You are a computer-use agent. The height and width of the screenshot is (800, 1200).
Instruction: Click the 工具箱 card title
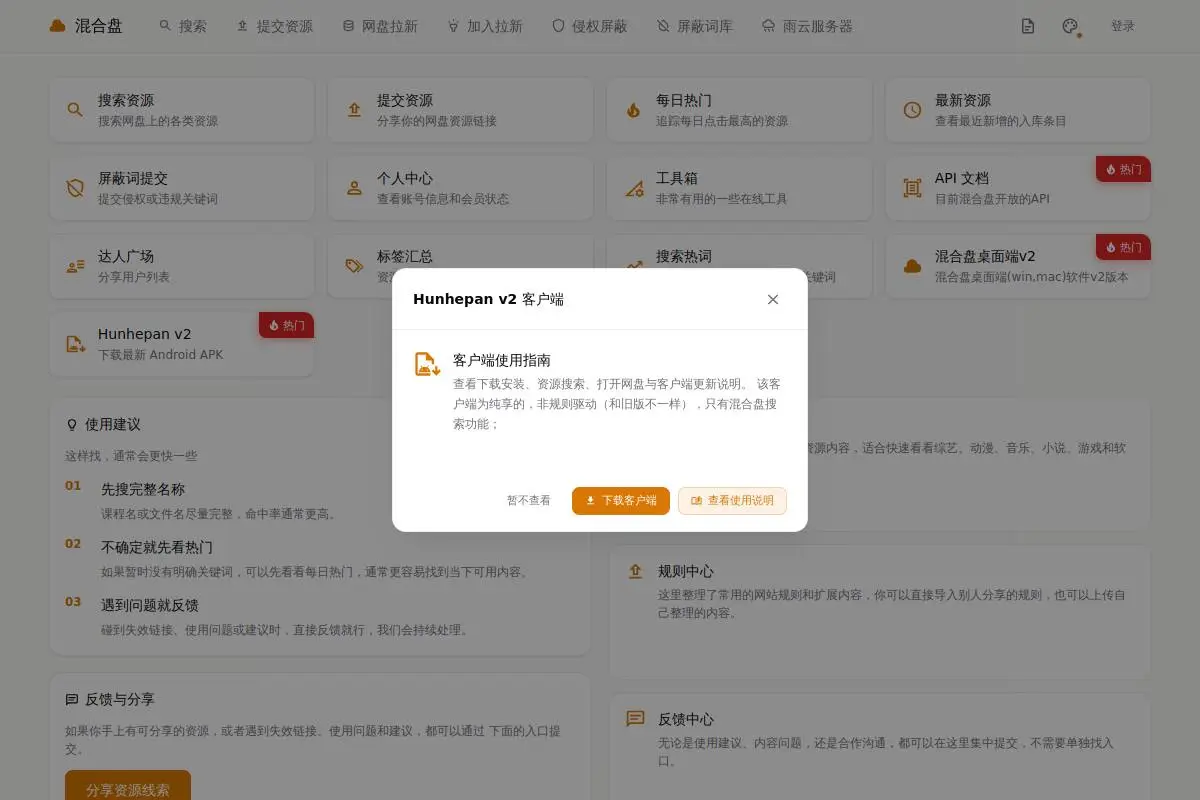coord(677,178)
